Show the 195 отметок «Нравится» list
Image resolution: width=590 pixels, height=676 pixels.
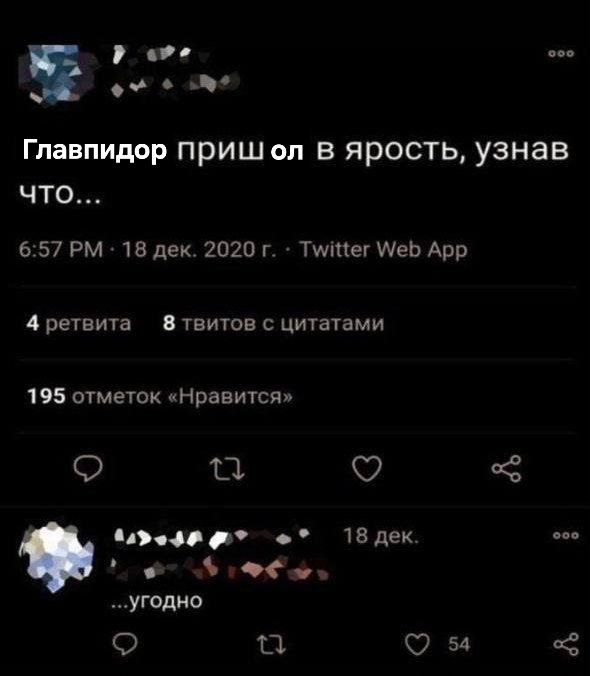point(160,396)
